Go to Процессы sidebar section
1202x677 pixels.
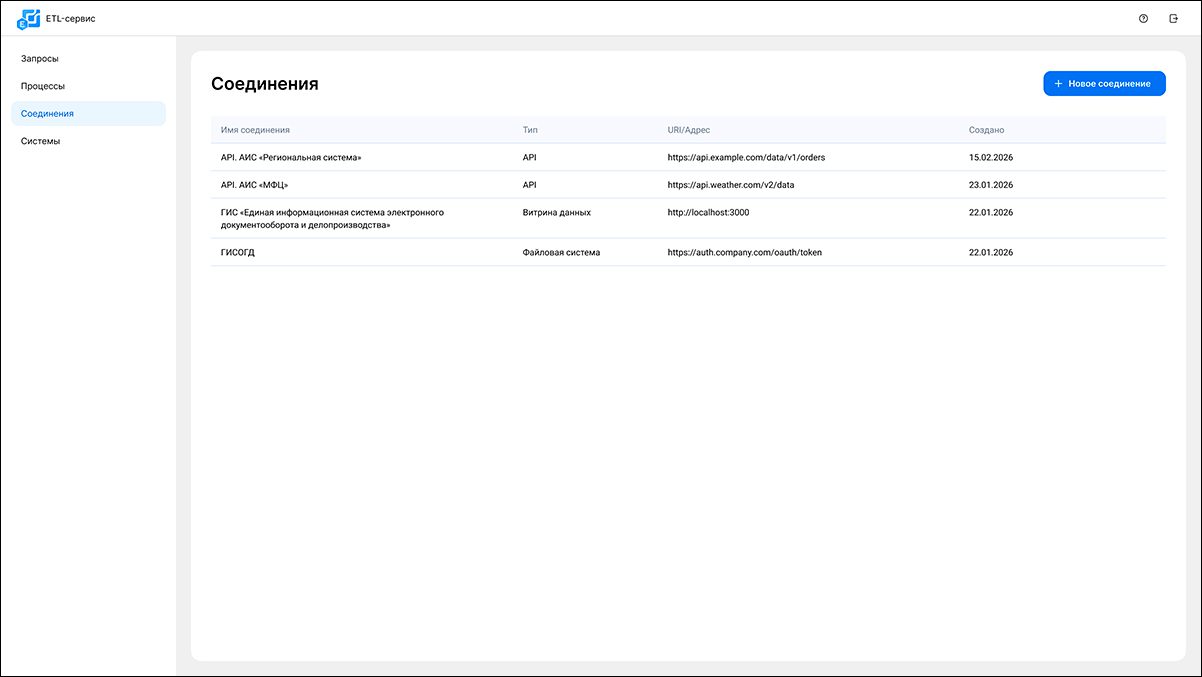pyautogui.click(x=43, y=86)
